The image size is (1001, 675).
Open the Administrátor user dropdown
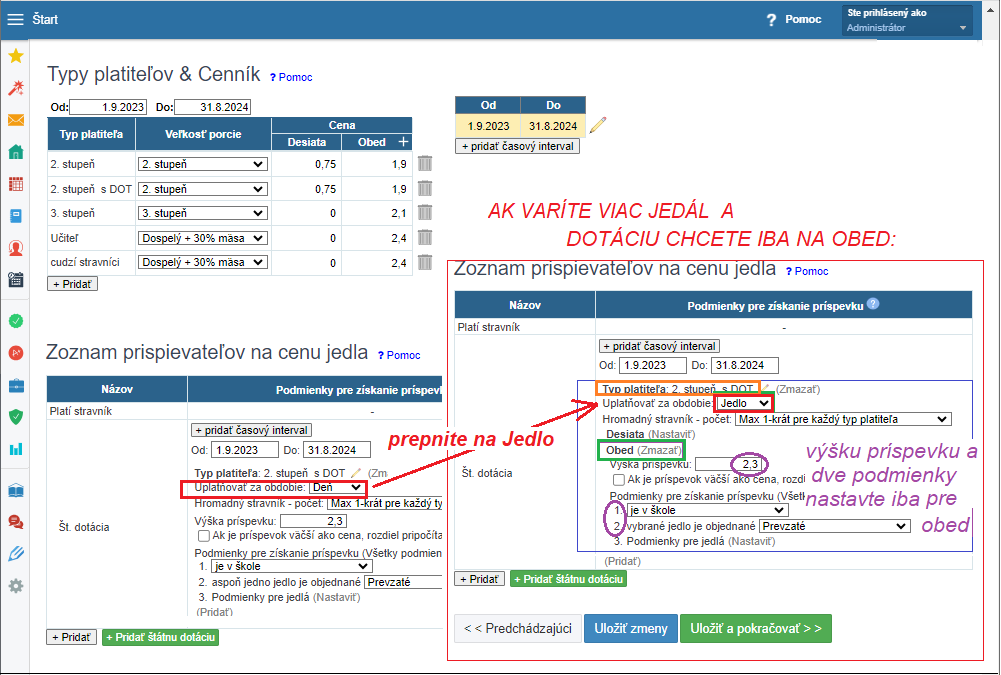(x=907, y=20)
